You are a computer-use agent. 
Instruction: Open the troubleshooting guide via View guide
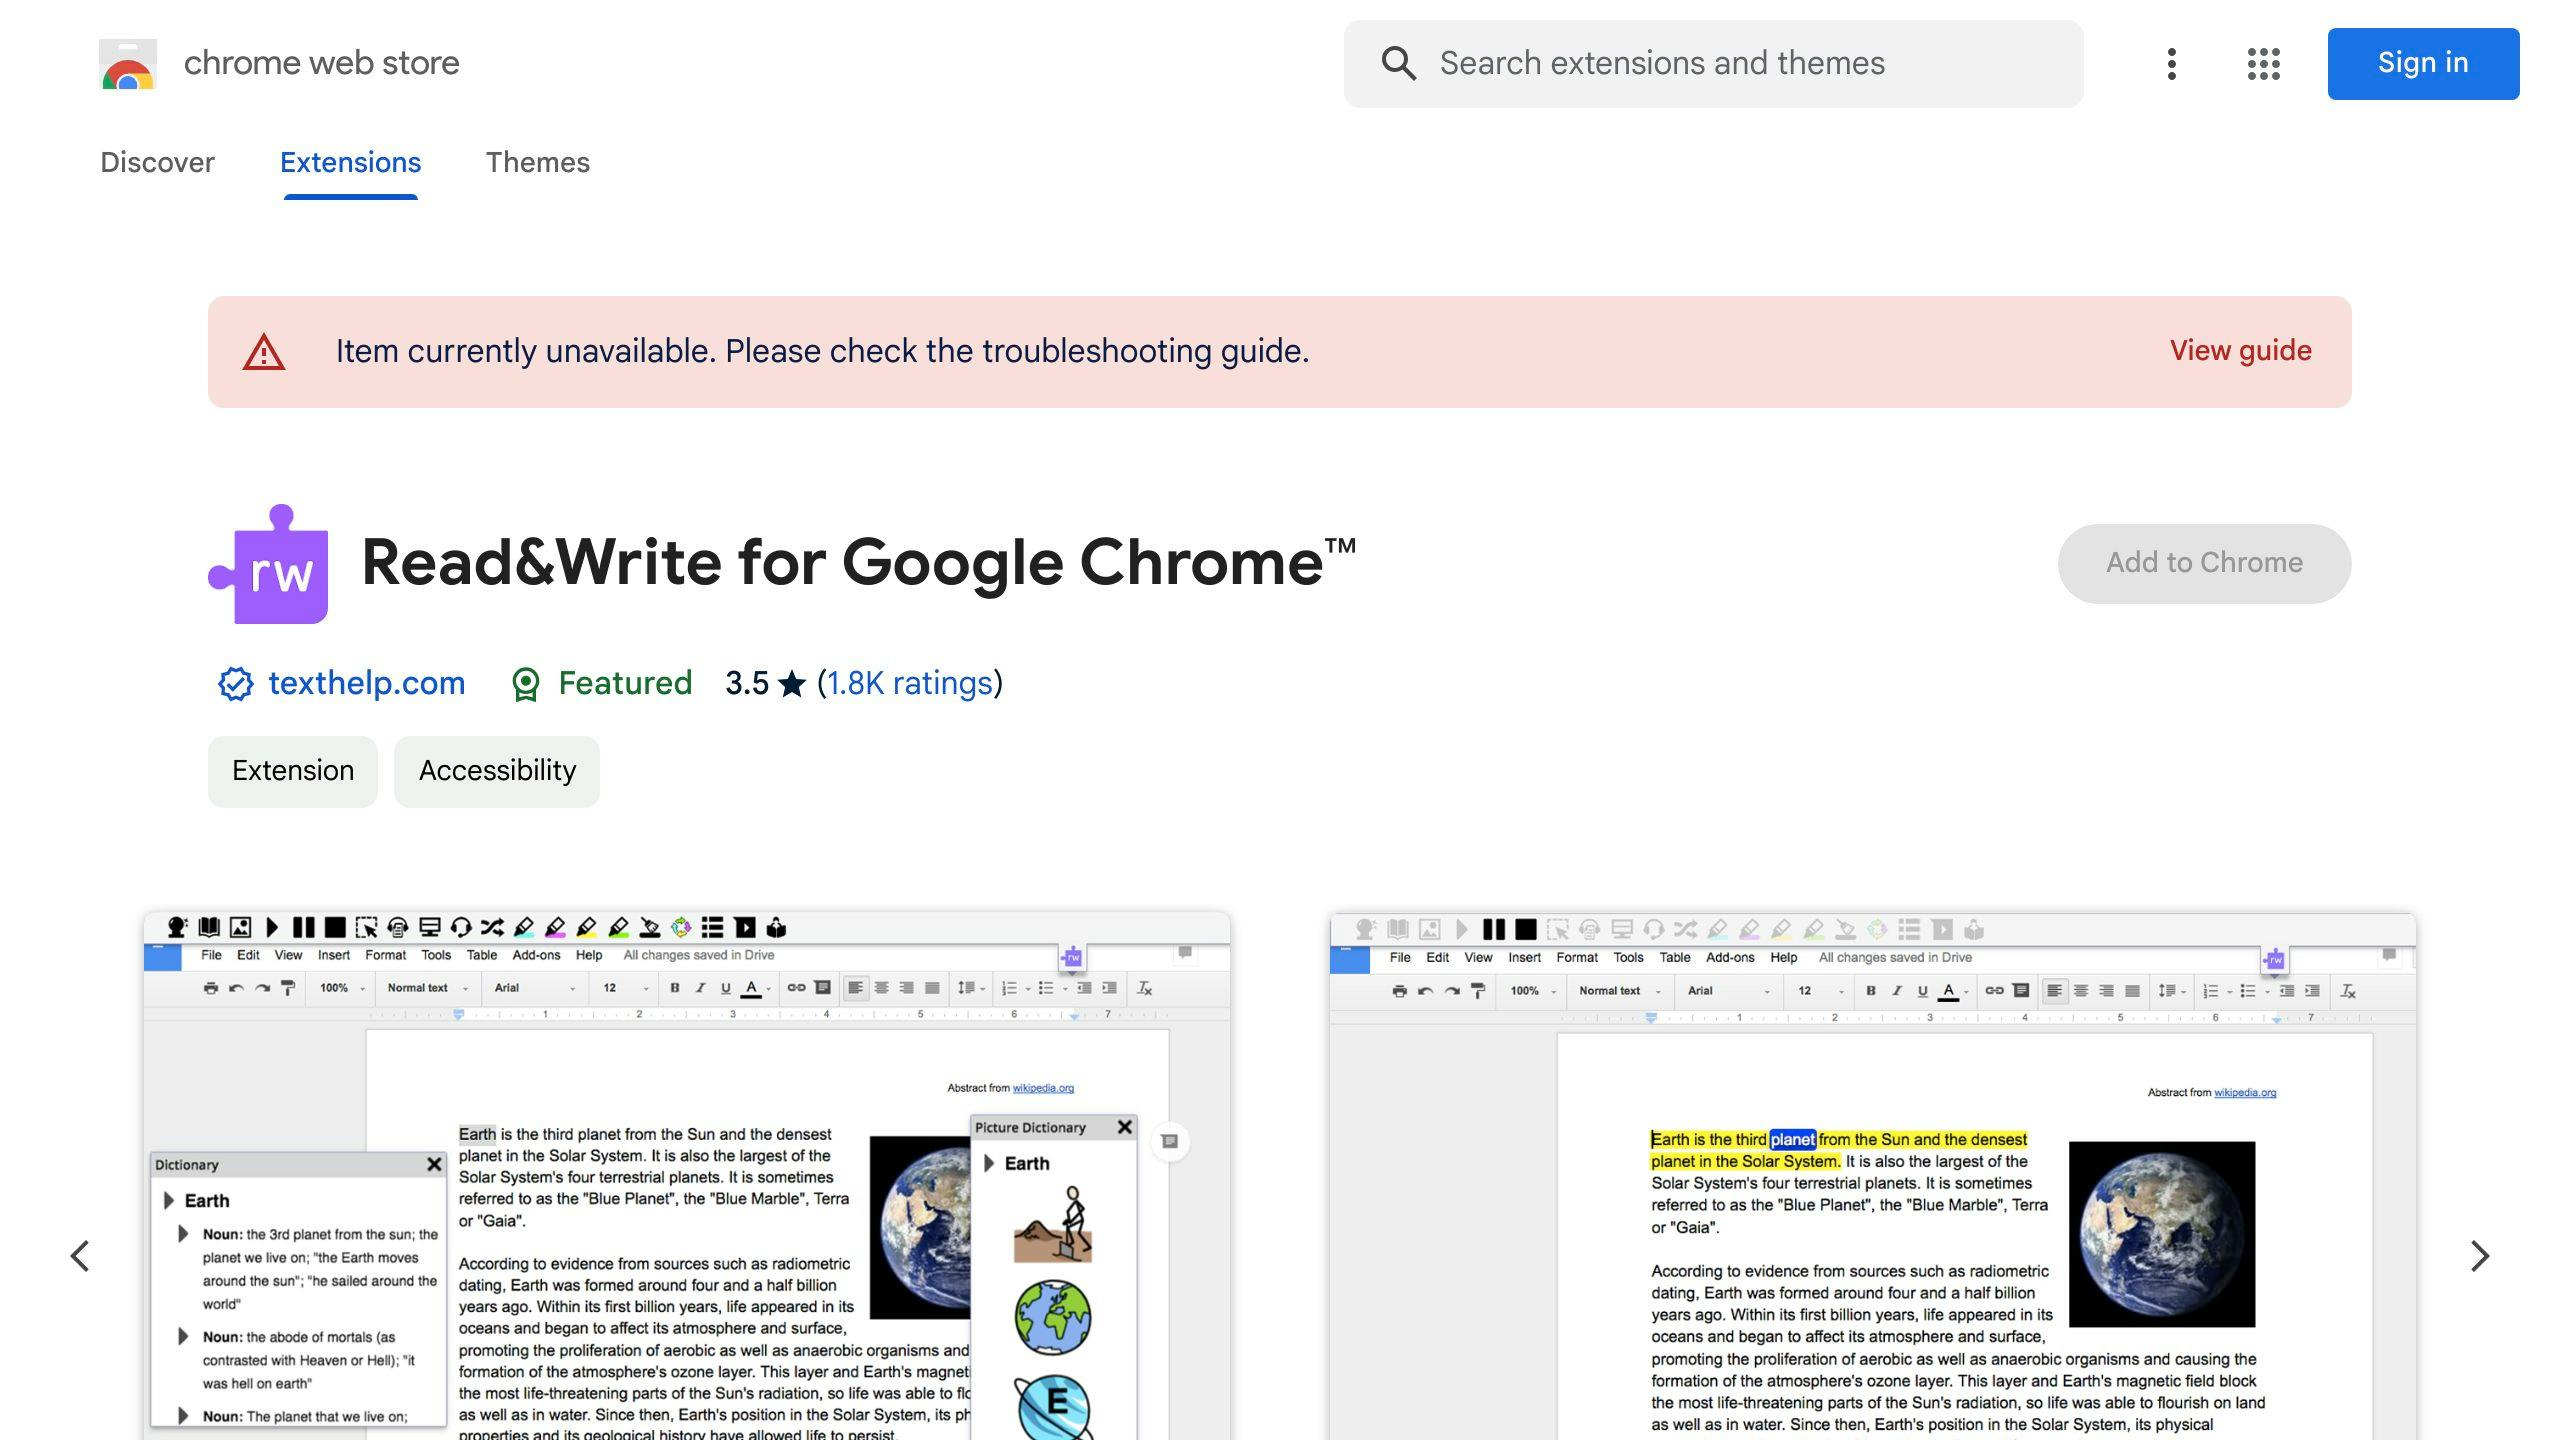click(x=2240, y=350)
